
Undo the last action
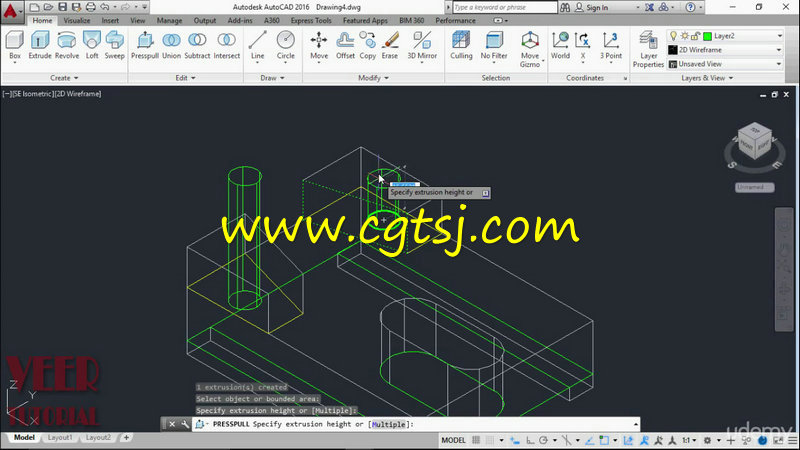(x=105, y=7)
